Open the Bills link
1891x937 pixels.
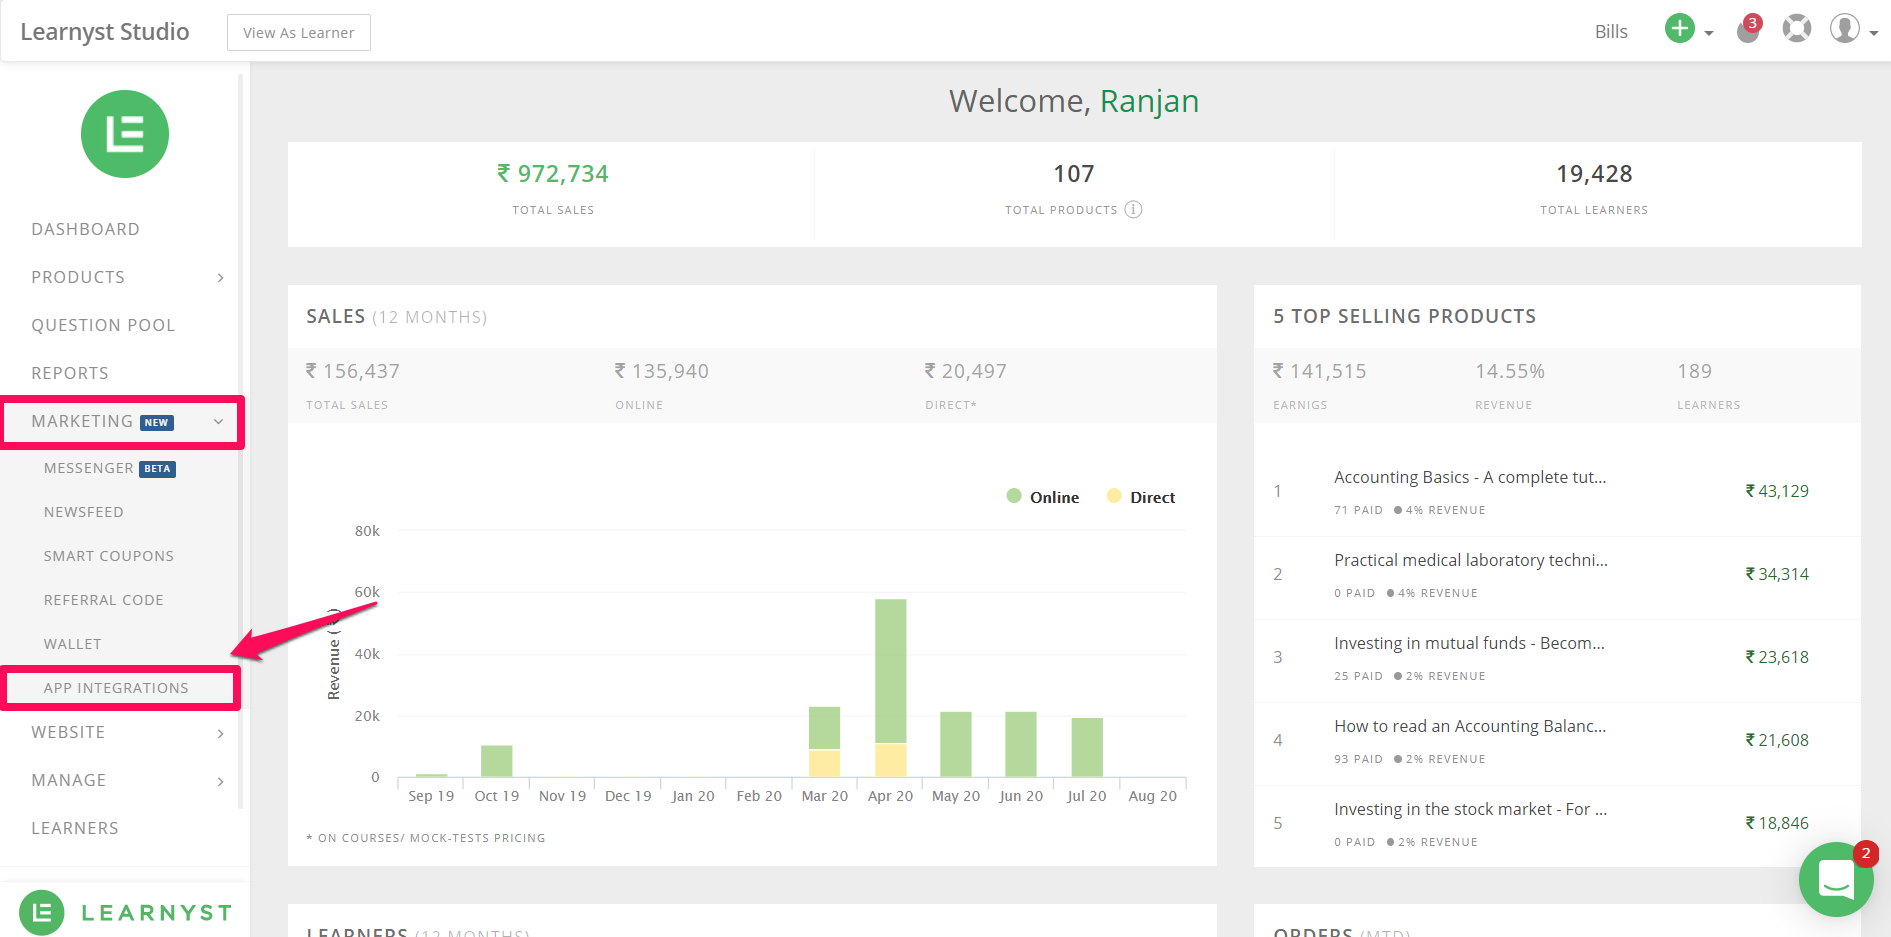tap(1611, 31)
